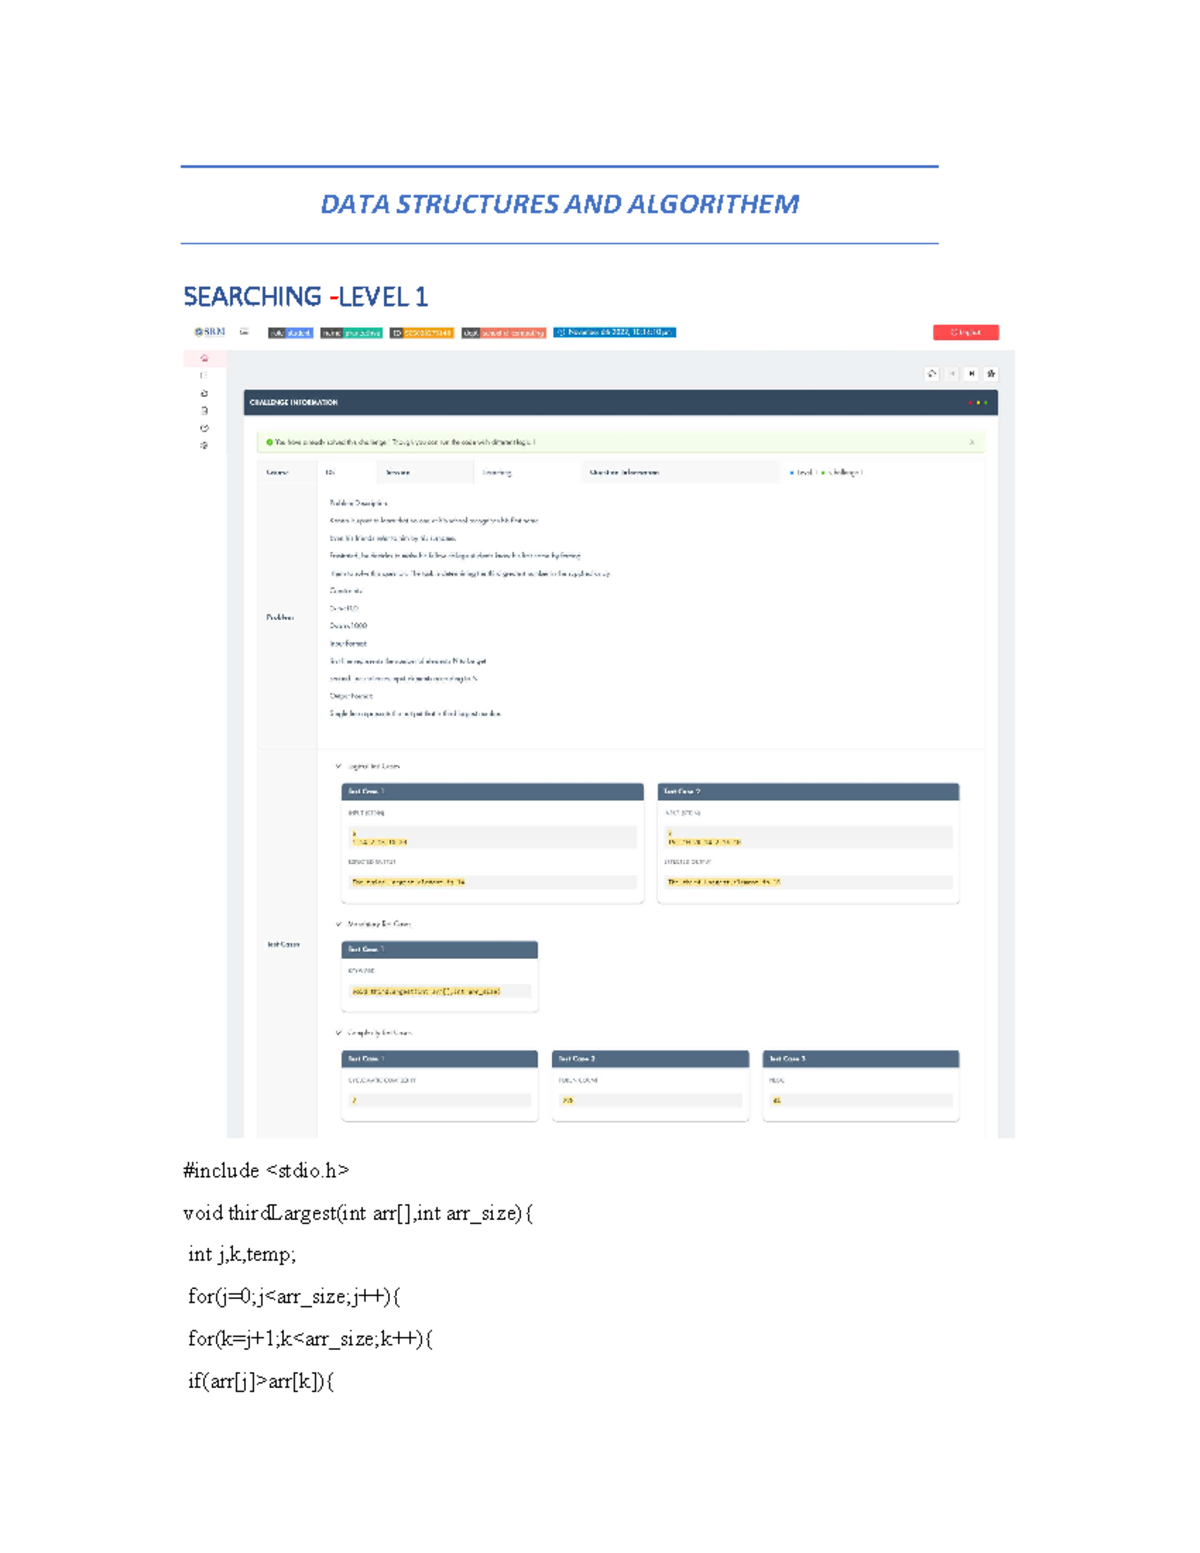Click the home icon in the sidebar
The height and width of the screenshot is (1553, 1200).
204,358
